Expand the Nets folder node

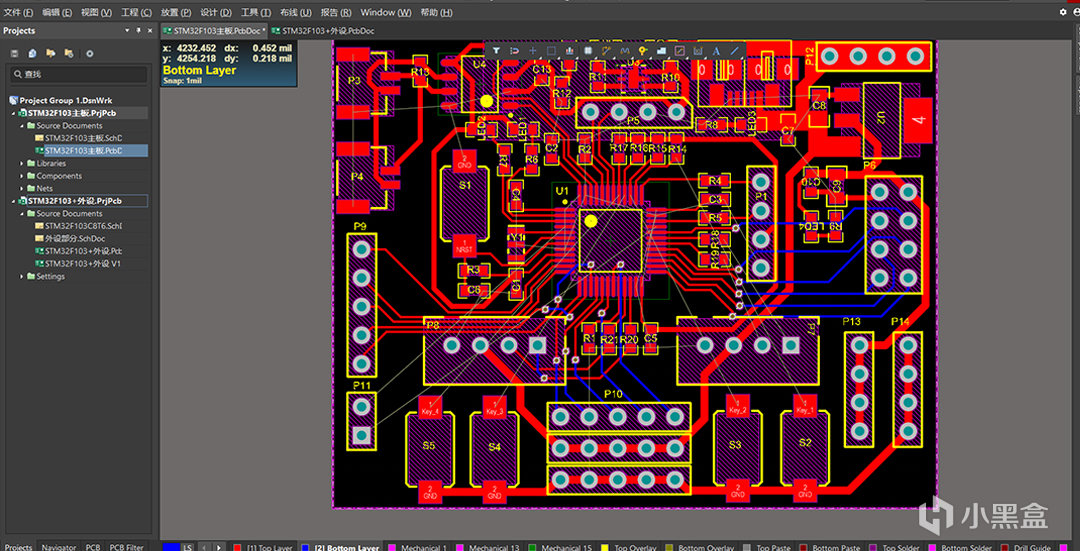[x=22, y=188]
